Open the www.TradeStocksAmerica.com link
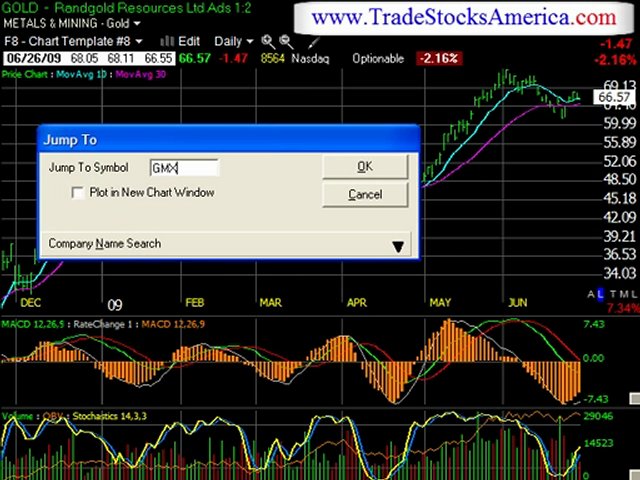Screen dimensions: 640x480 463,17
